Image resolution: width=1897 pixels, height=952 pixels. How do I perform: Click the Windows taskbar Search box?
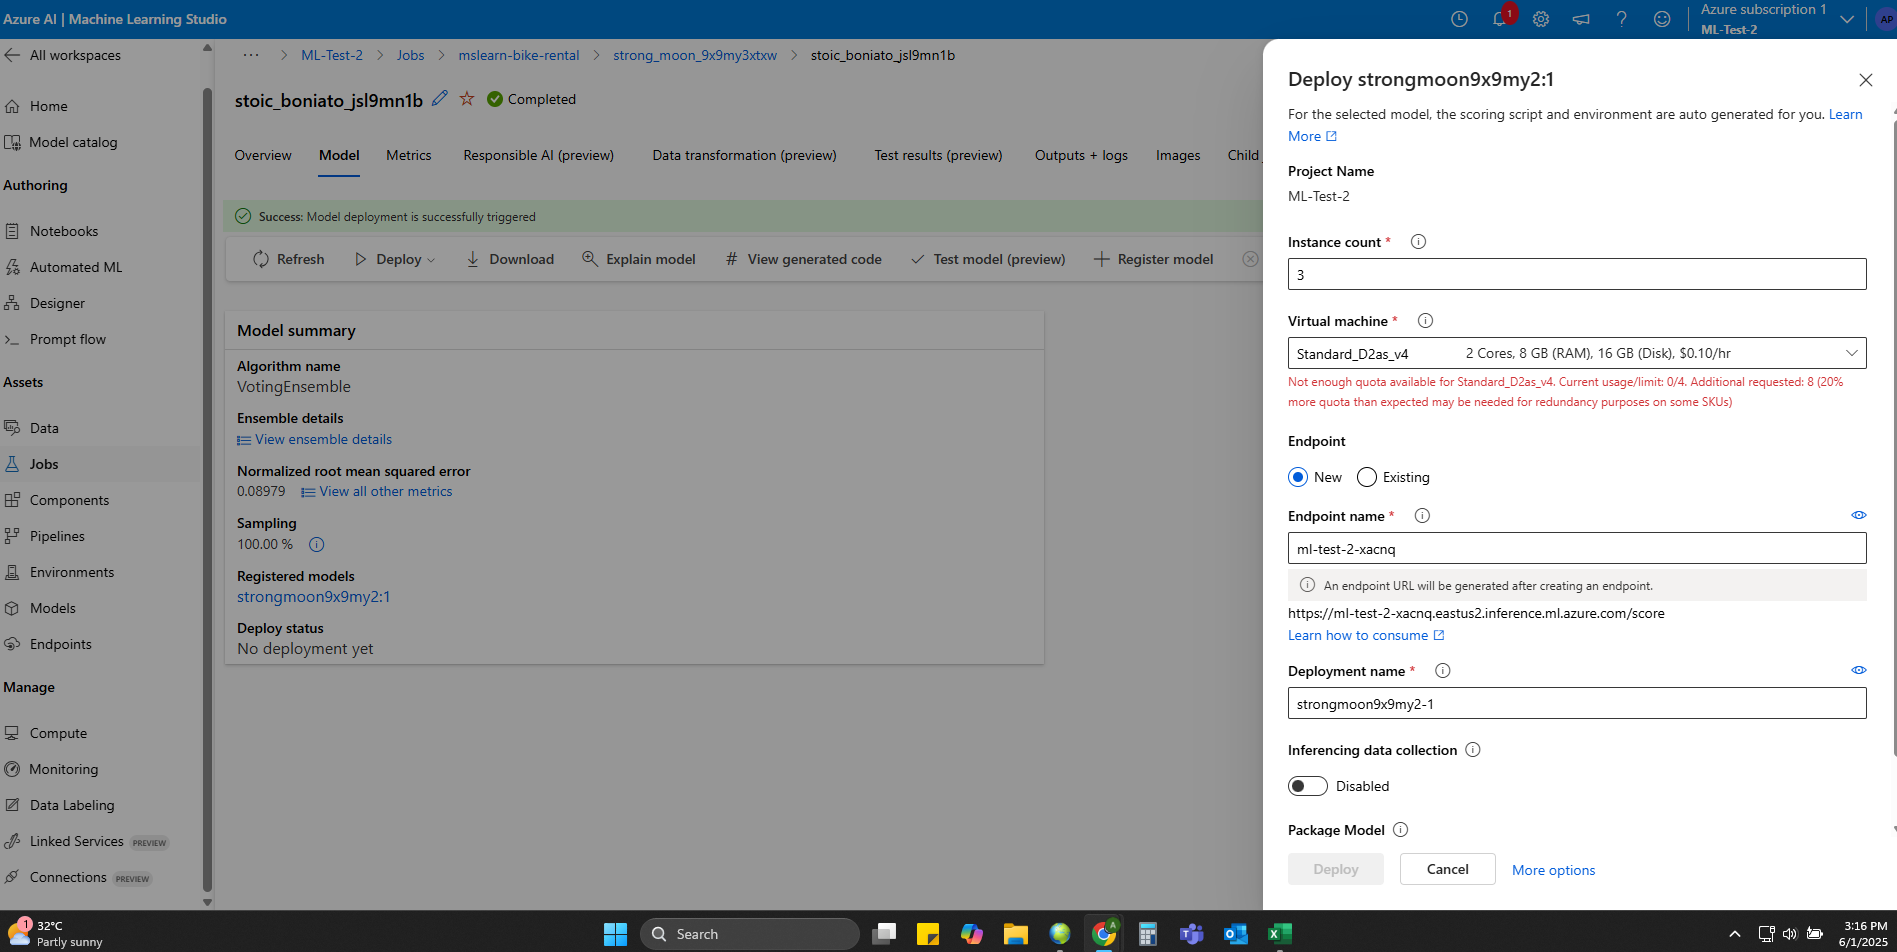point(750,934)
